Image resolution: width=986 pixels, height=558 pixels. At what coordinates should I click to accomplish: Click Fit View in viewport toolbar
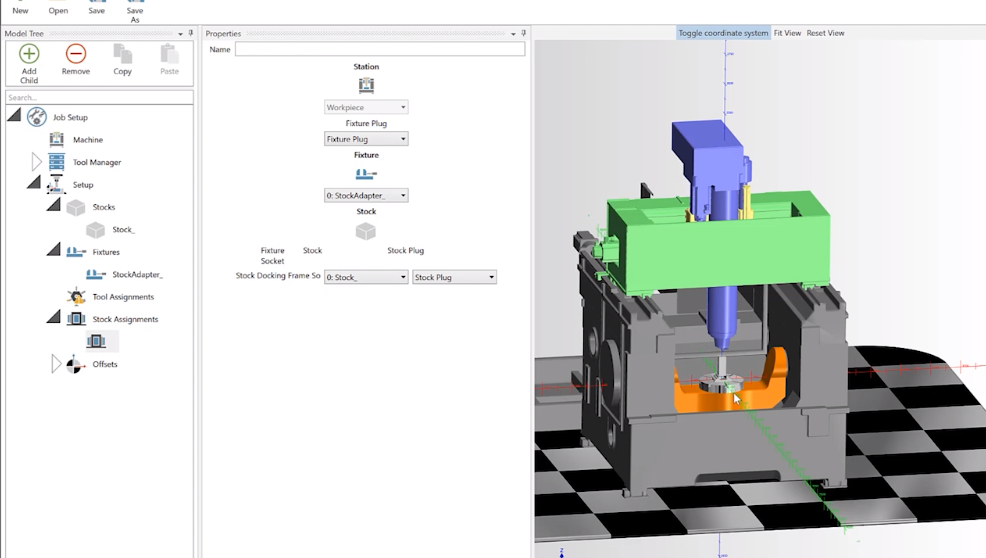pos(787,33)
